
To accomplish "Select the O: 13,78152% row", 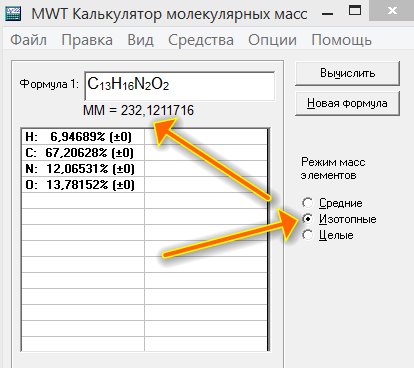I will tap(83, 185).
